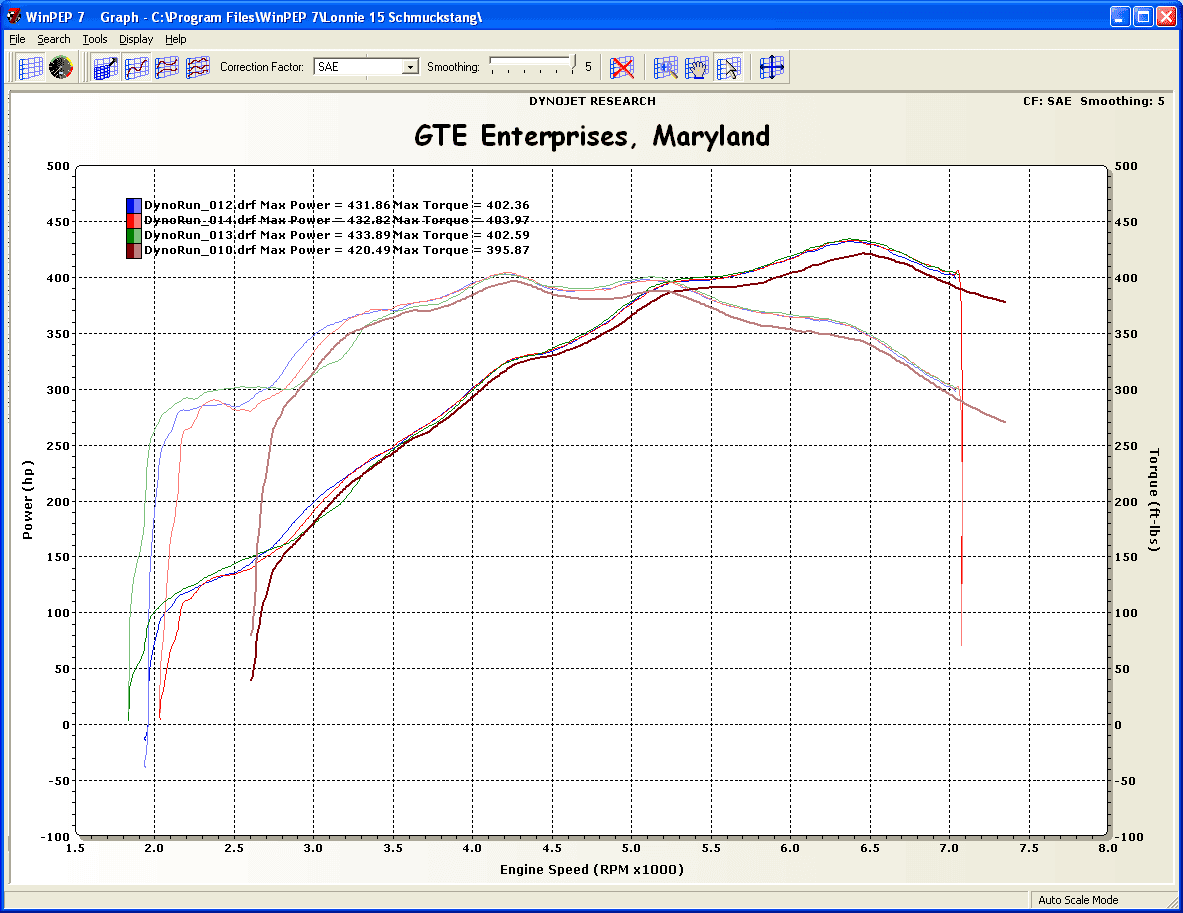This screenshot has width=1183, height=913.
Task: Click the maroon DynoRun_010 legend swatch
Action: pyautogui.click(x=134, y=251)
